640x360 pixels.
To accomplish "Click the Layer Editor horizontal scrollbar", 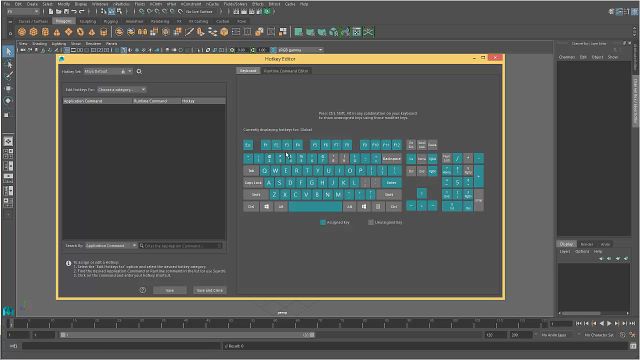I will pyautogui.click(x=581, y=313).
